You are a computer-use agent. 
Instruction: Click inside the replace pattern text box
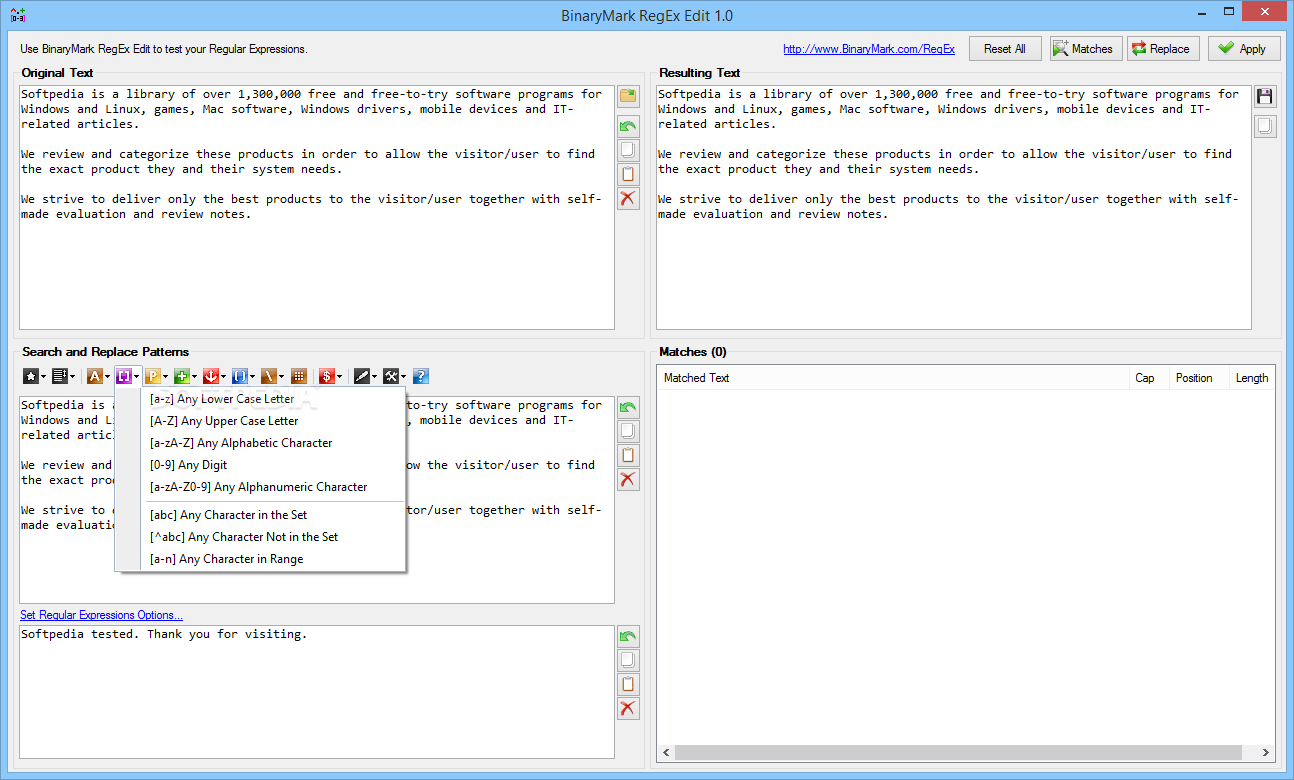point(316,692)
